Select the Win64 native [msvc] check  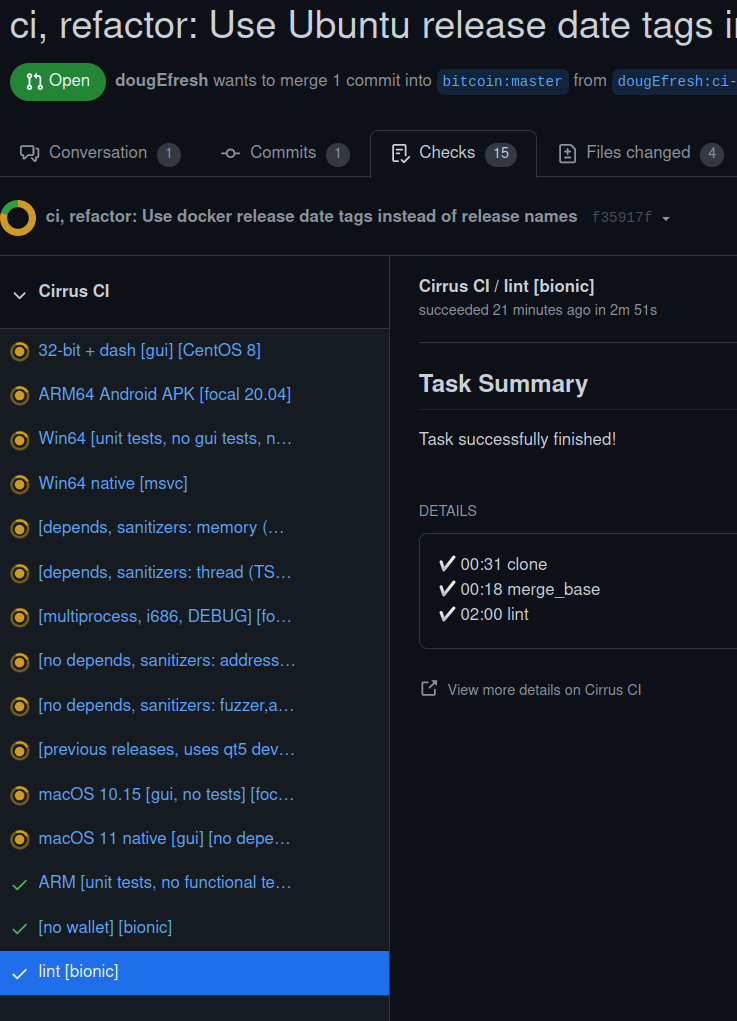point(194,484)
